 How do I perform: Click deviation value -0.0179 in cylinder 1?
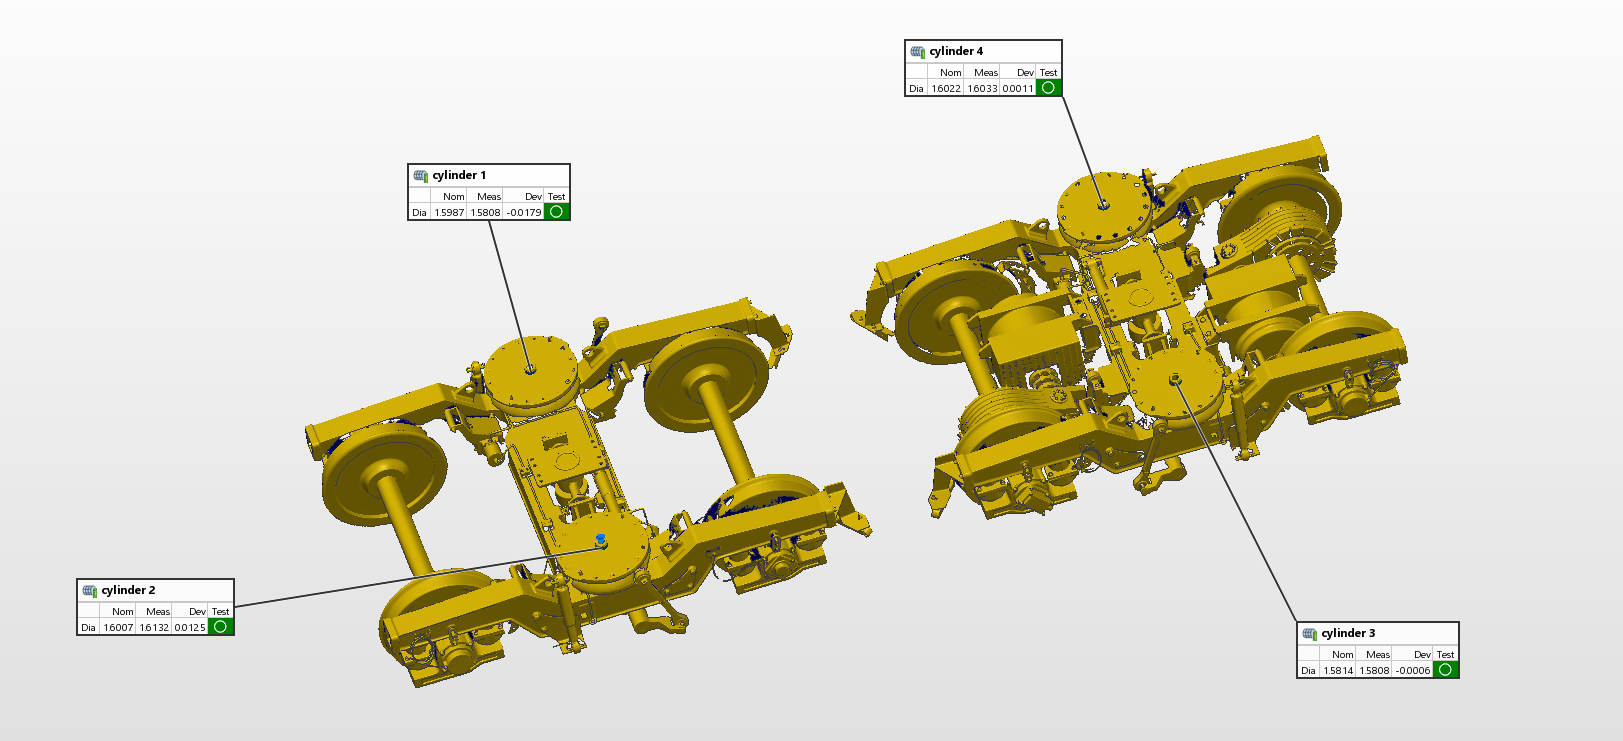click(x=523, y=213)
